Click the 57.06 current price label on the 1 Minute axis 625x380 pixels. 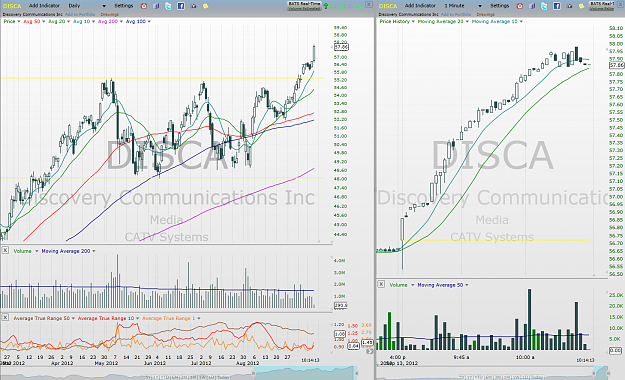coord(617,65)
